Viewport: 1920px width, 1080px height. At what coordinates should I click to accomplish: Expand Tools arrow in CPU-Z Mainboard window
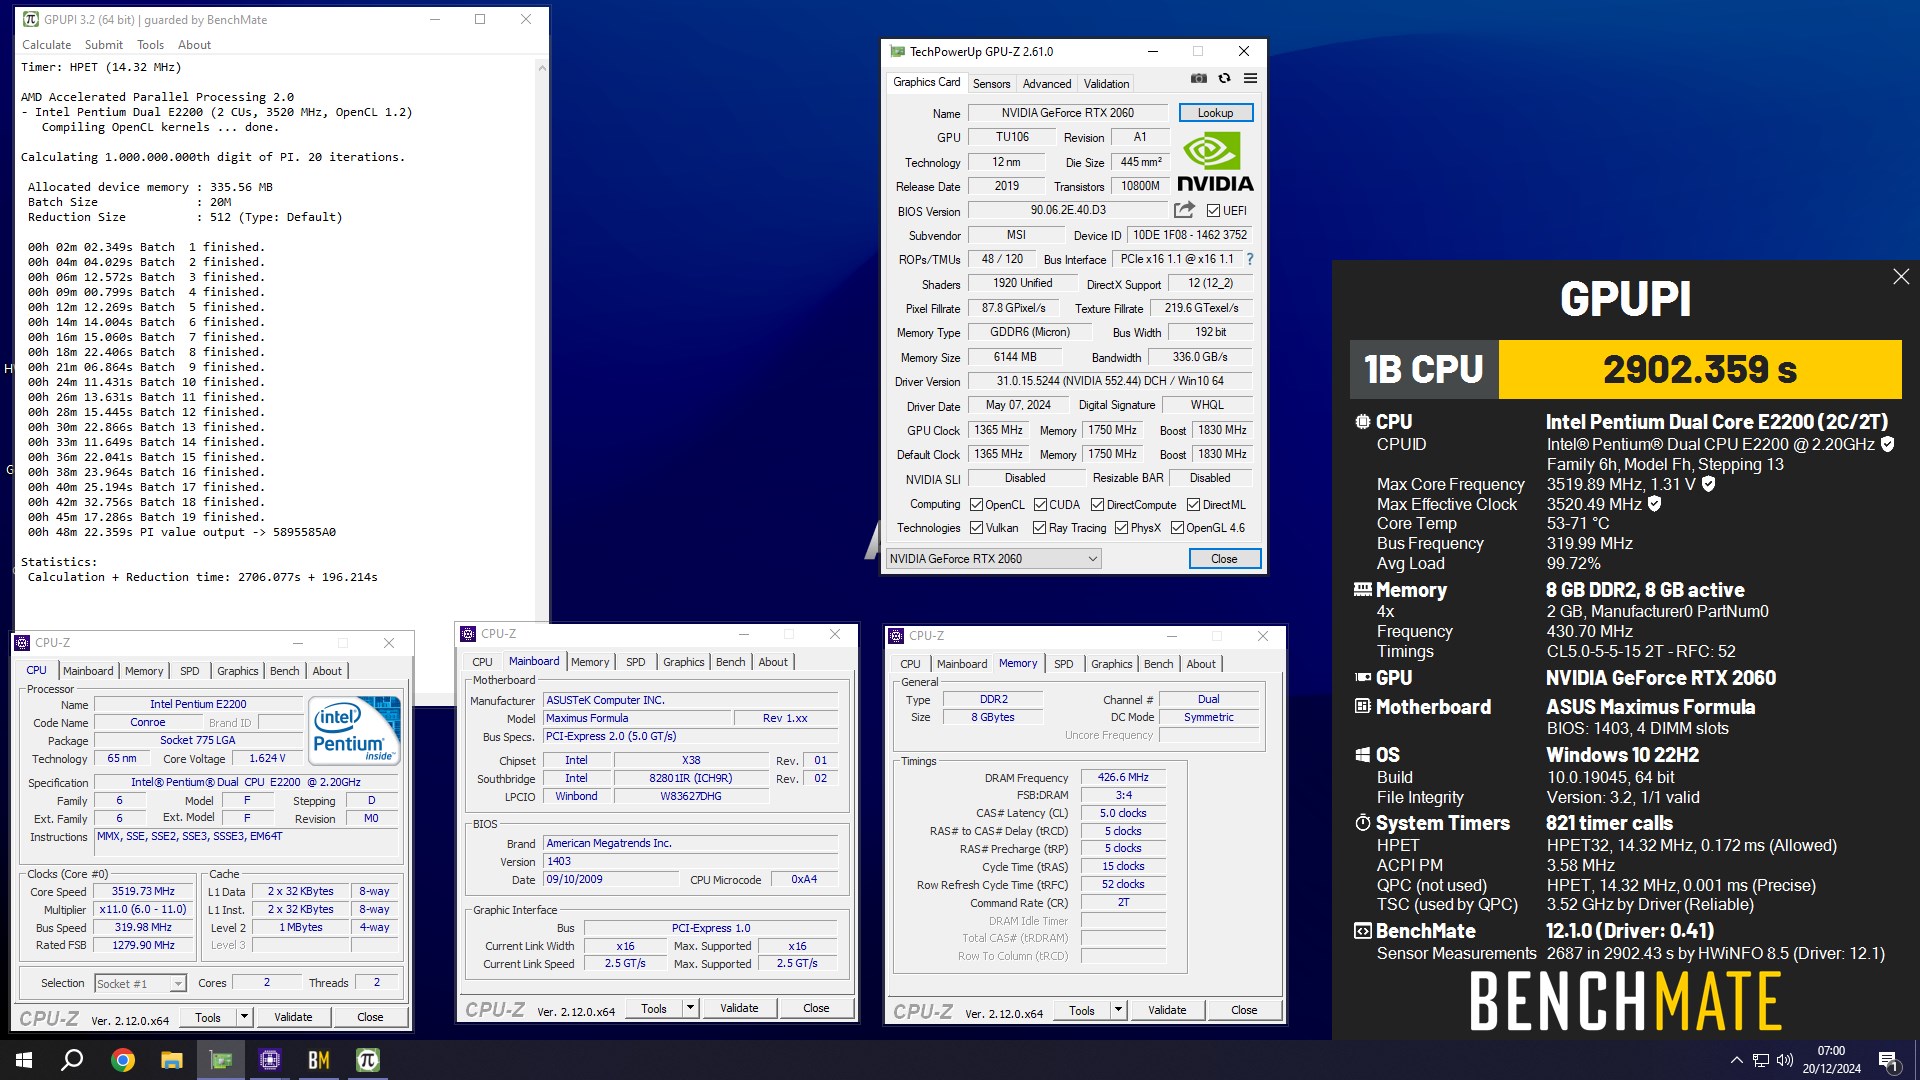point(689,1008)
